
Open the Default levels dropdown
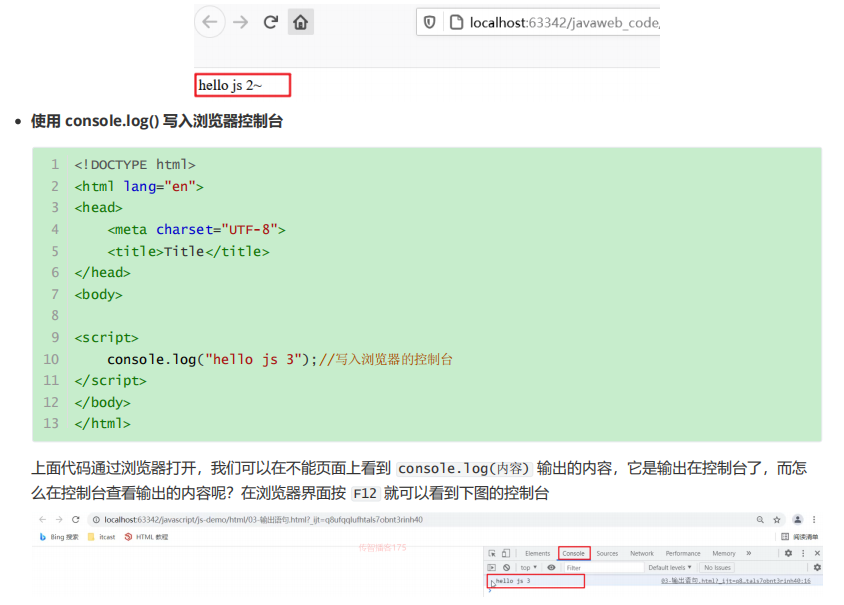670,567
